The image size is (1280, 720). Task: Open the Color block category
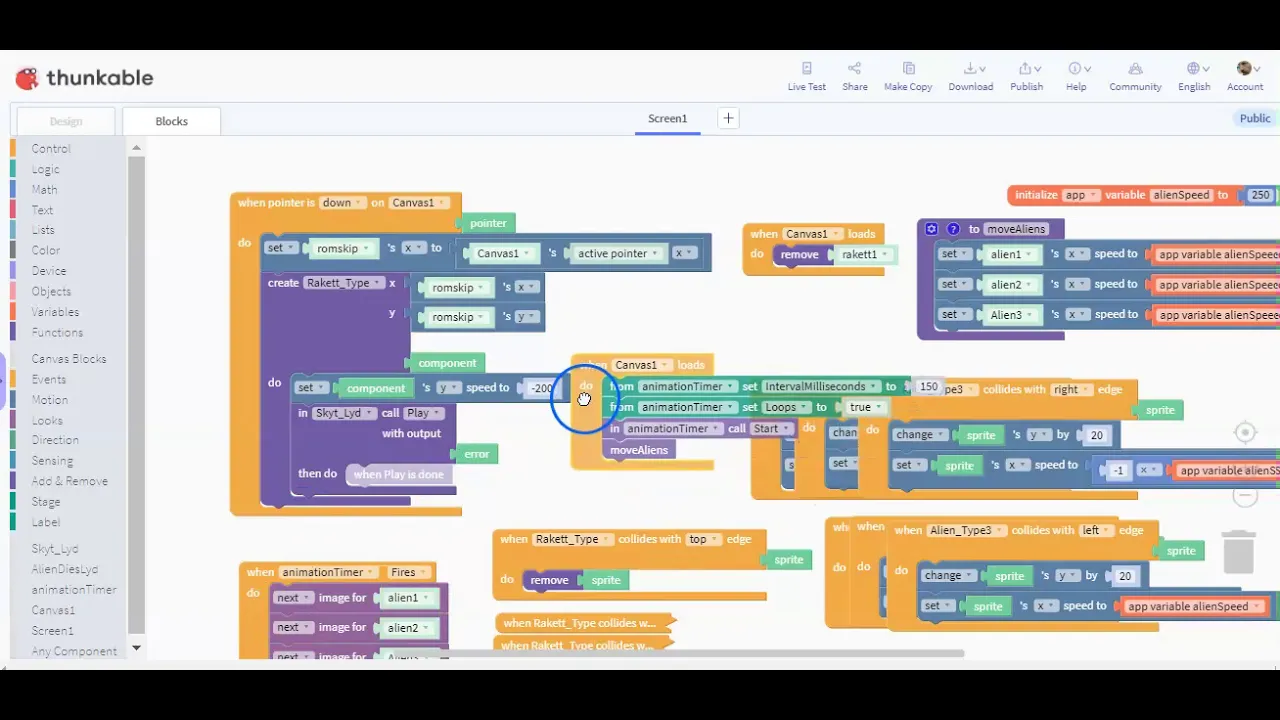pyautogui.click(x=46, y=250)
